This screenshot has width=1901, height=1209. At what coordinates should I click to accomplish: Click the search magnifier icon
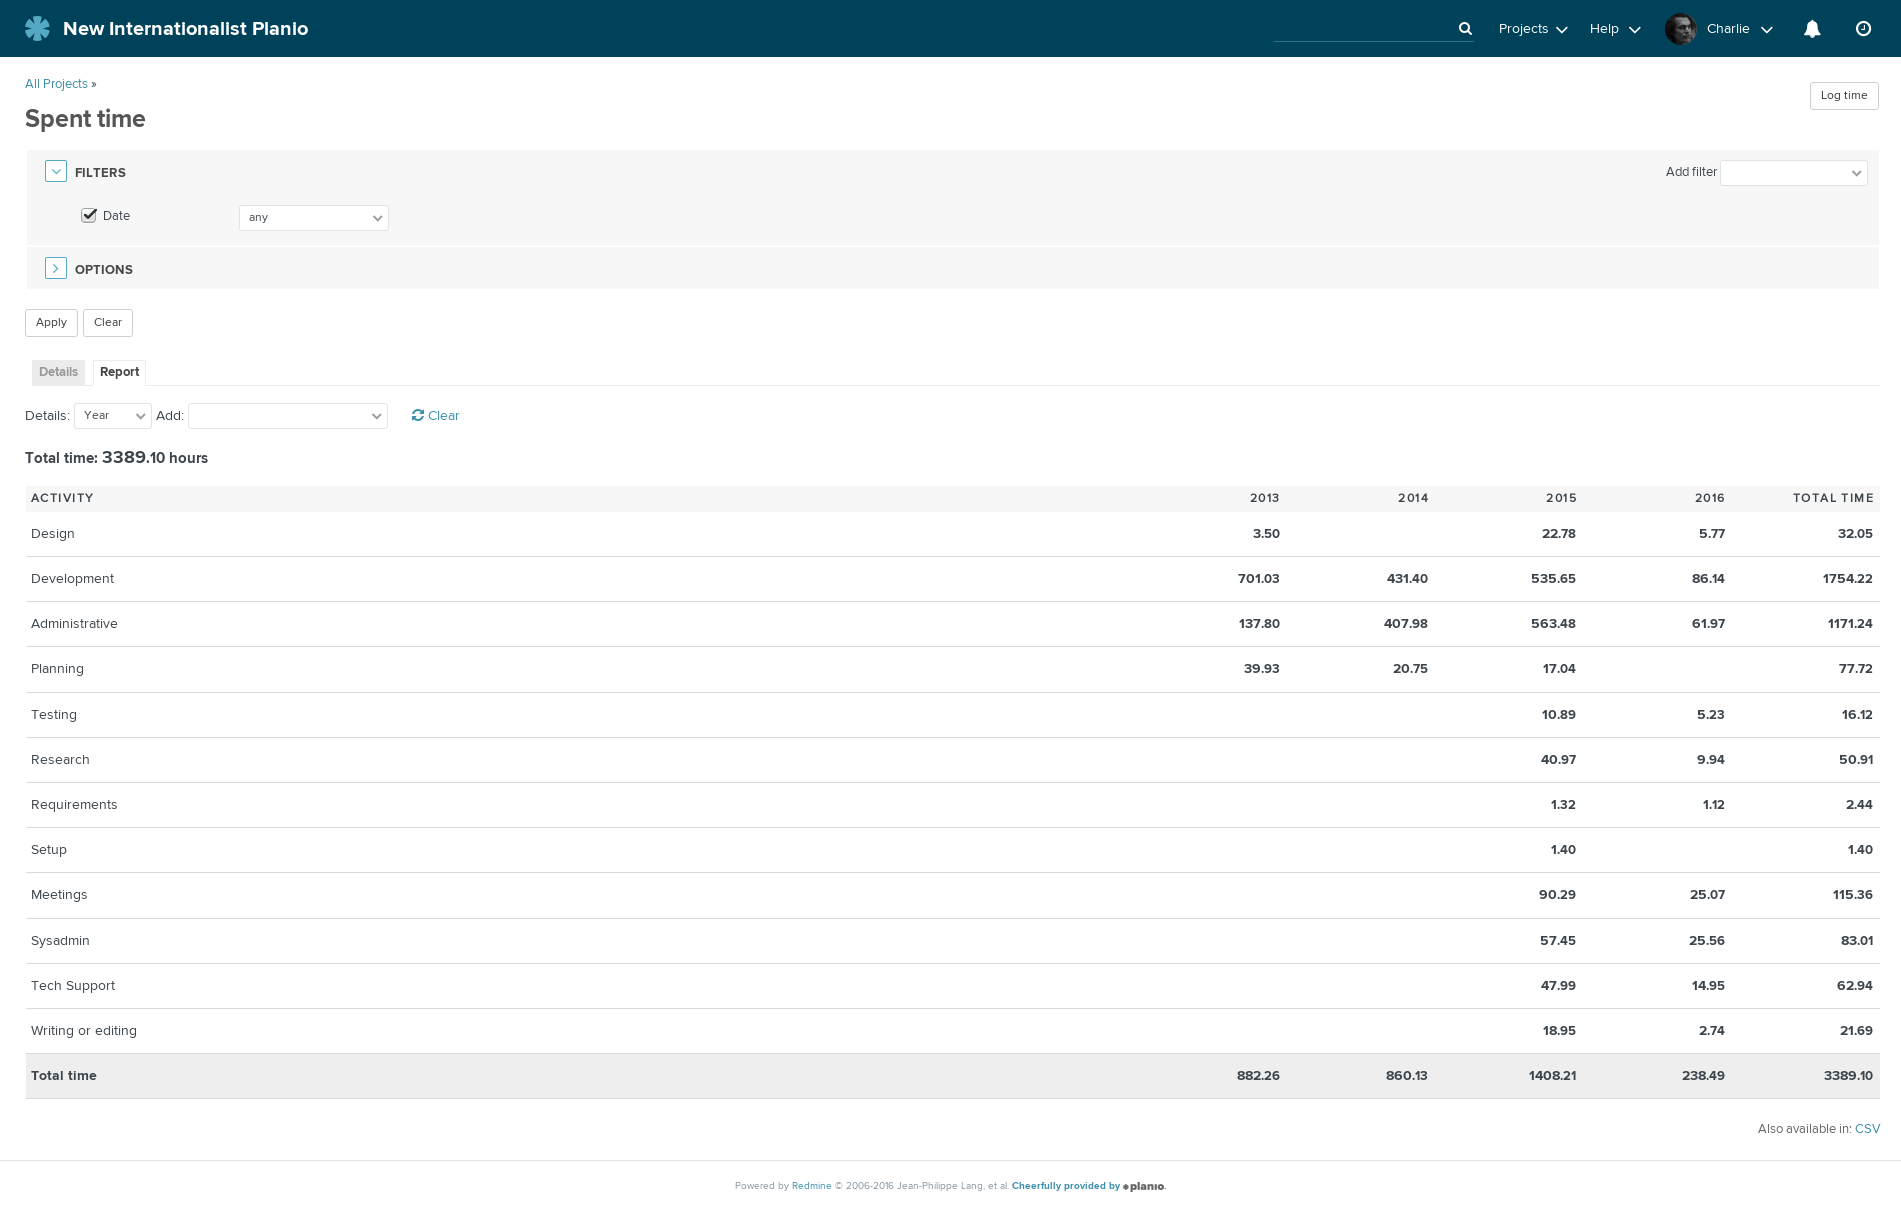tap(1465, 29)
